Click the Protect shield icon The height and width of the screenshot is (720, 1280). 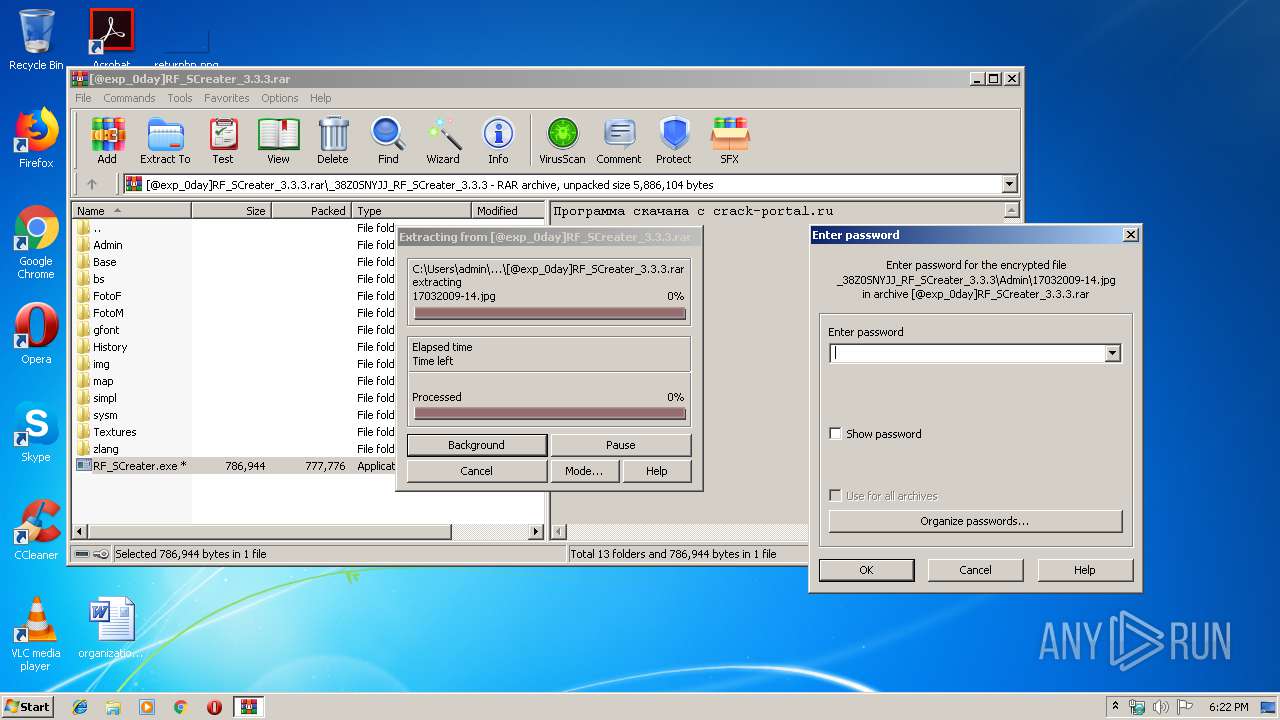[674, 141]
